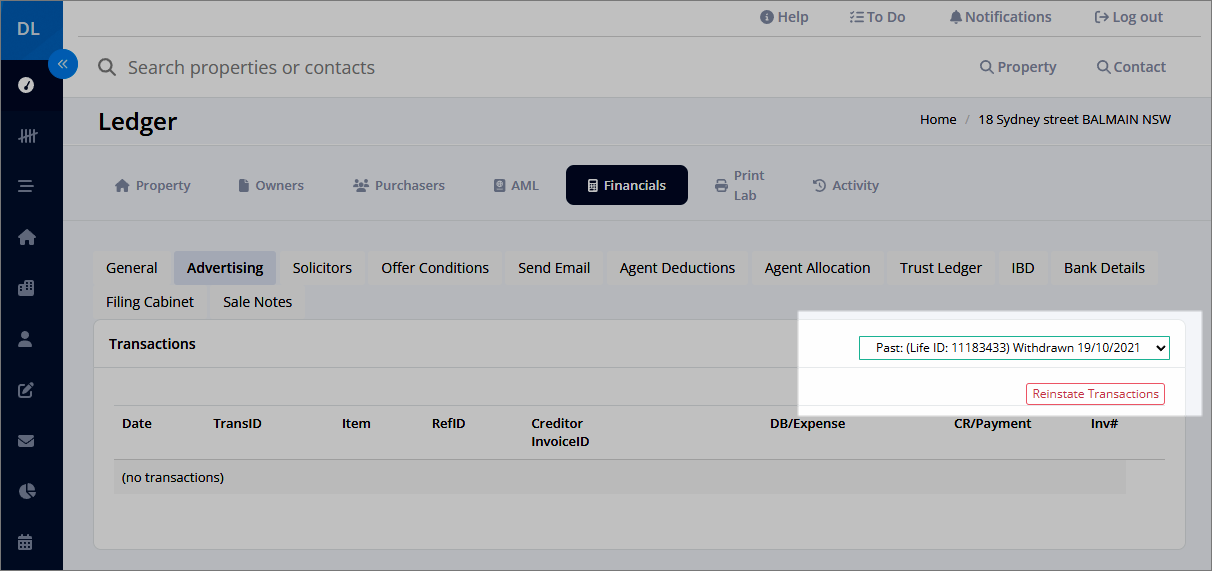Click the calendar icon in the sidebar
The image size is (1212, 571).
coord(27,542)
